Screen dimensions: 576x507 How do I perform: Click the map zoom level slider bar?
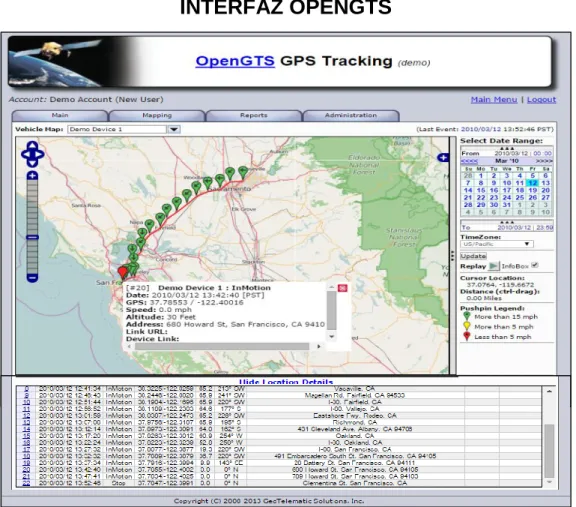coord(32,227)
